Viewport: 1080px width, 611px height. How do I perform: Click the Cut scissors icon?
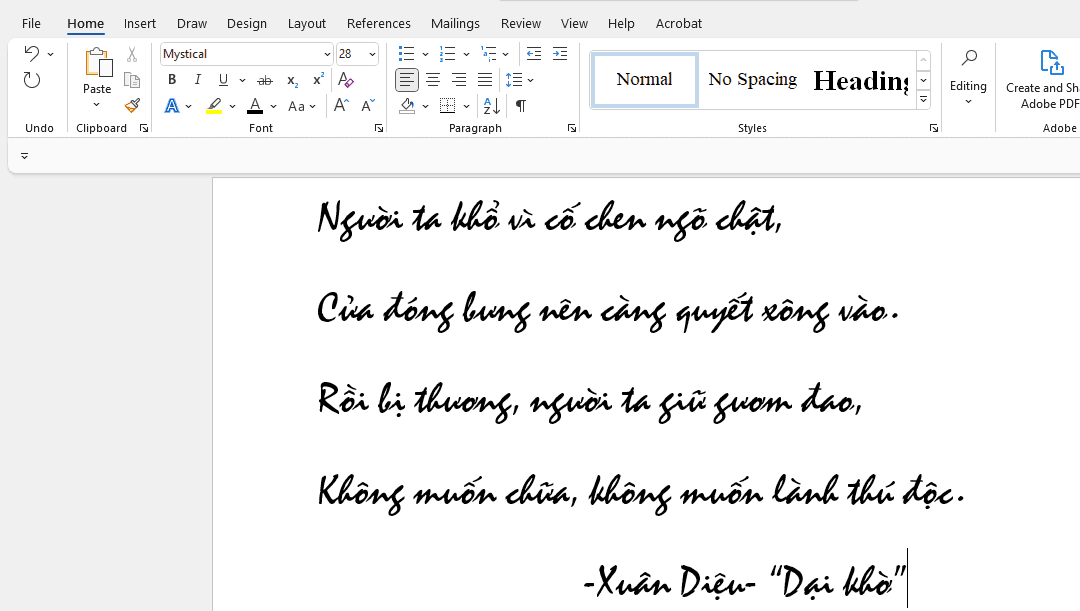[132, 54]
